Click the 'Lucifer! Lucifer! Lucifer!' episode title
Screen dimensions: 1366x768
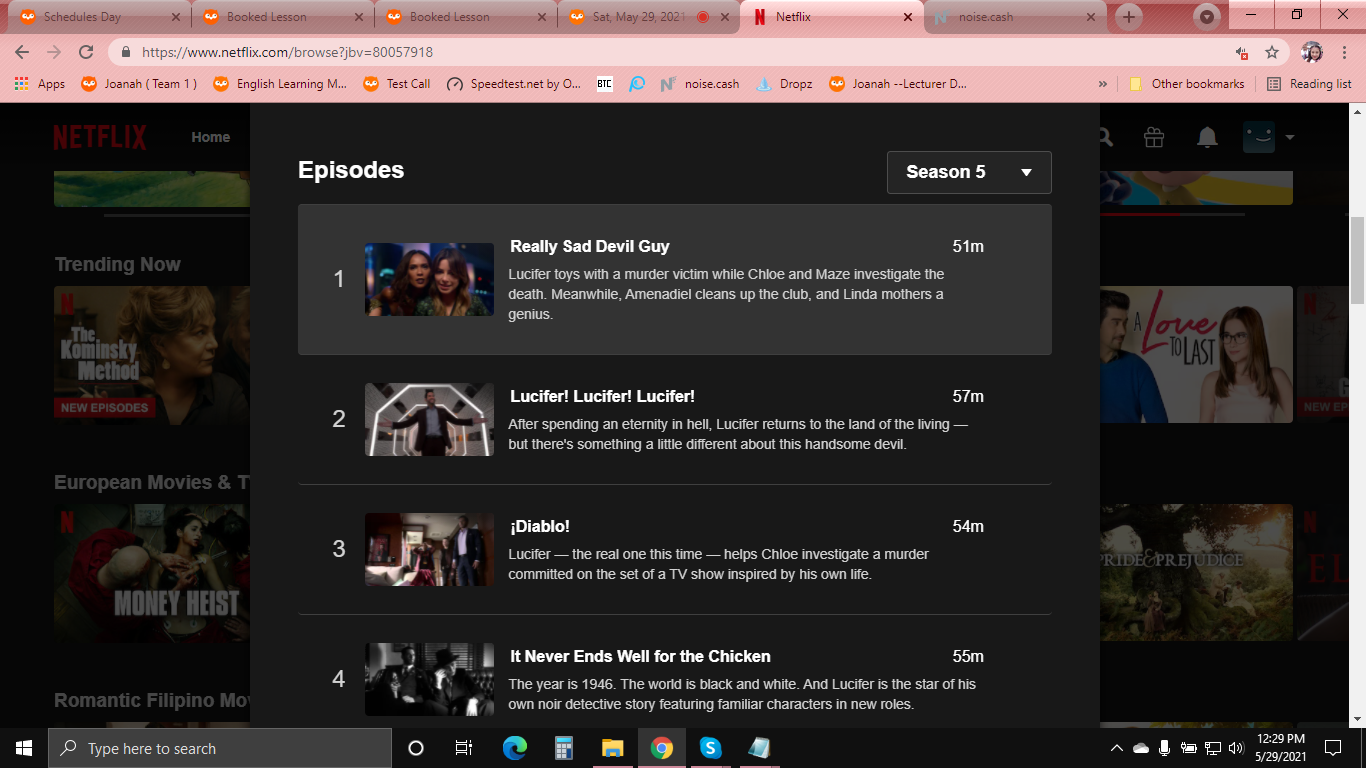click(602, 396)
